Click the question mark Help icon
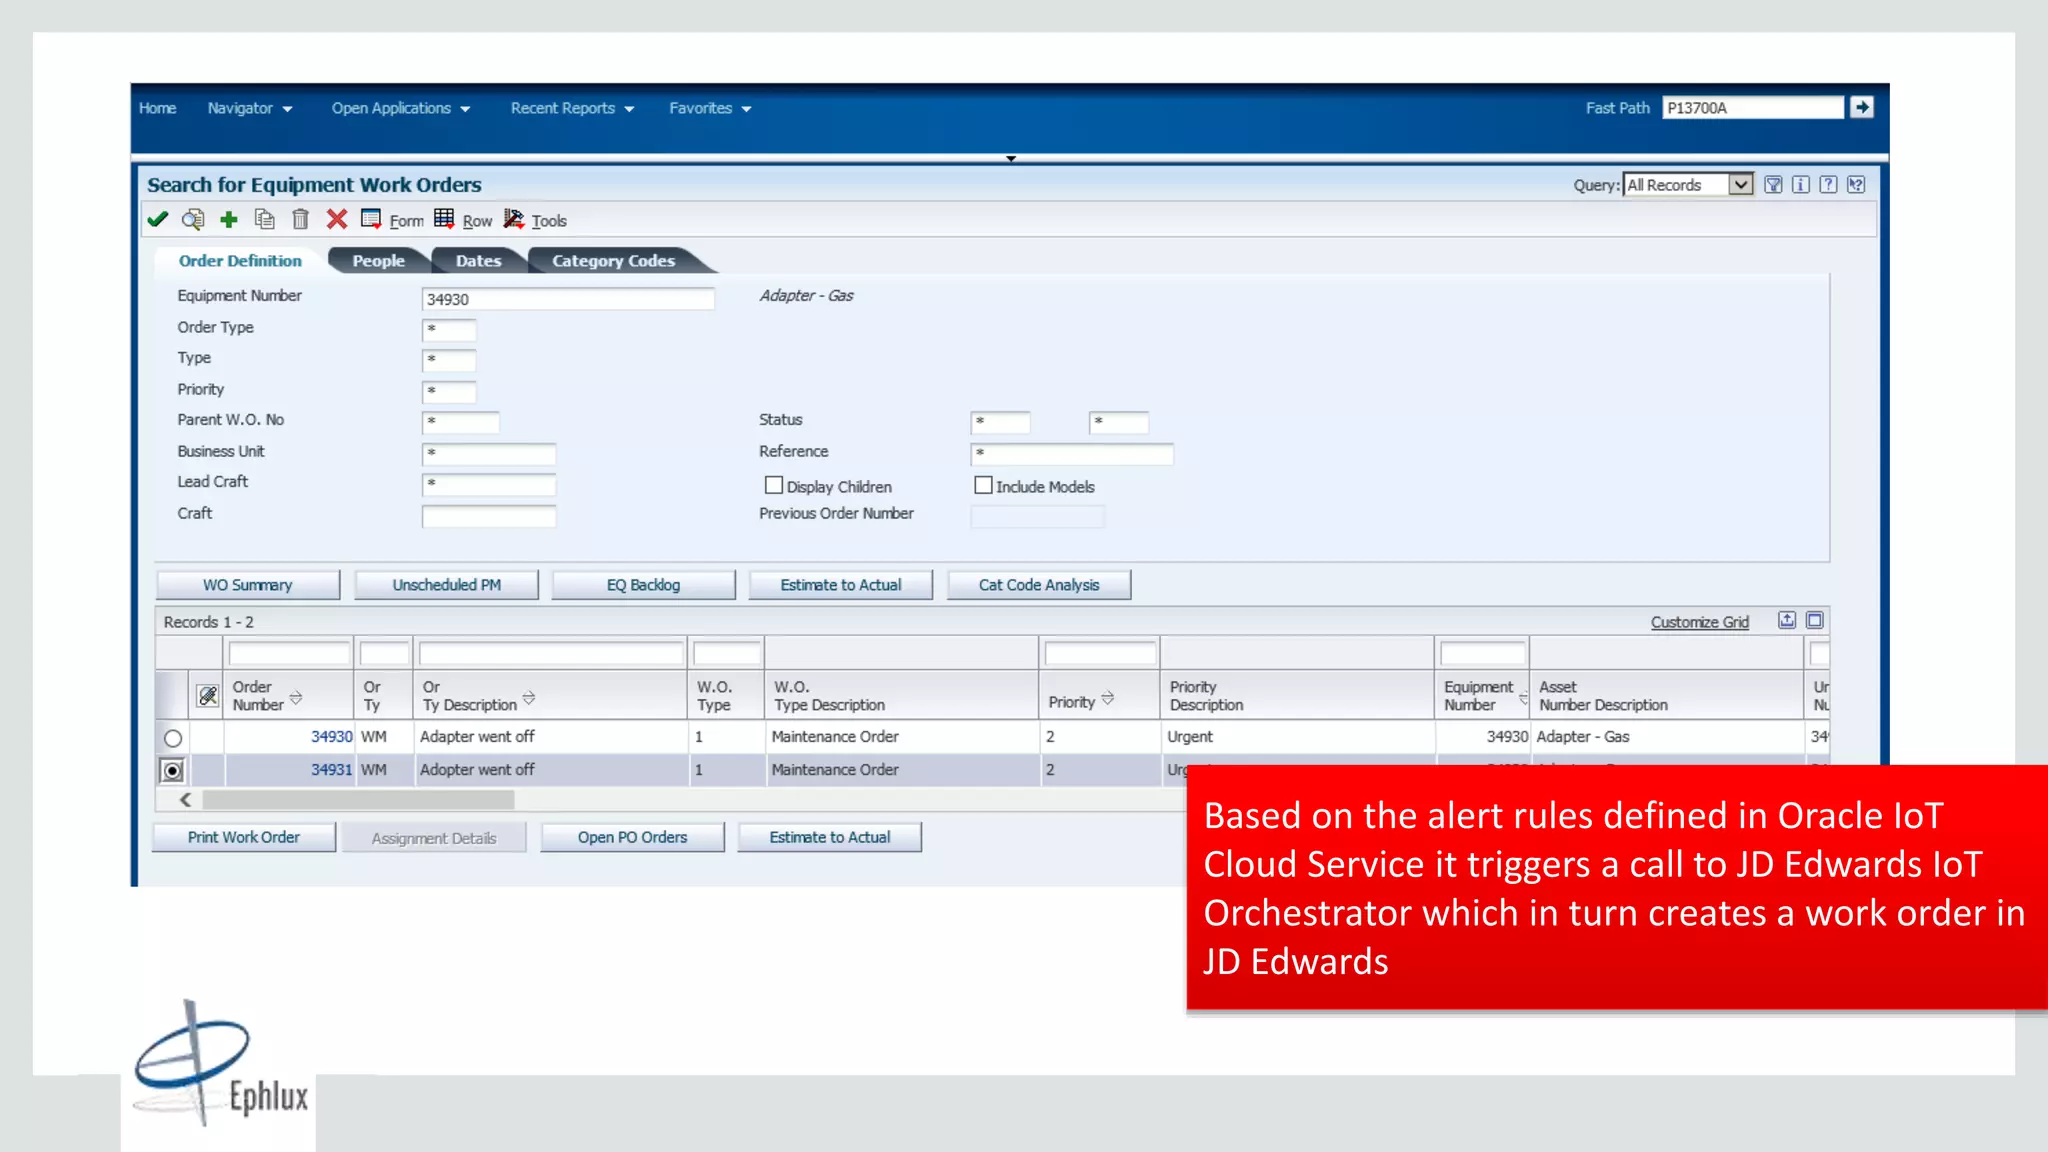 [1828, 185]
